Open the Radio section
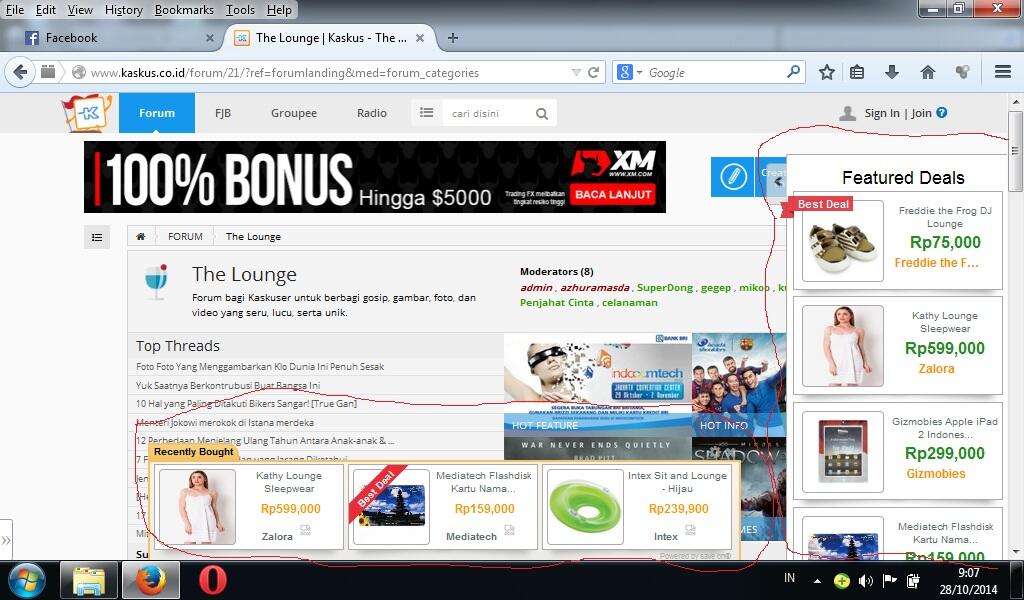 (372, 113)
